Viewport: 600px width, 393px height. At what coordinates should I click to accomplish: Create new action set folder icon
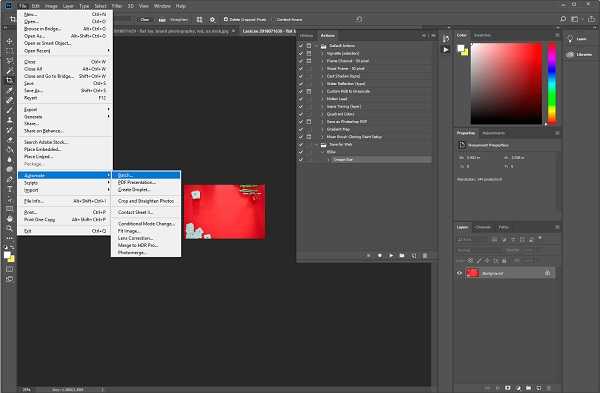[x=402, y=255]
